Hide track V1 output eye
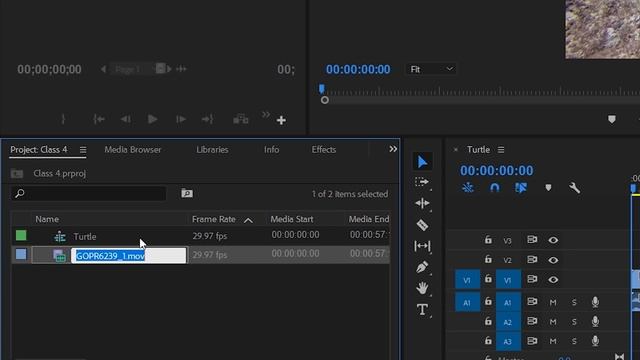Image resolution: width=640 pixels, height=360 pixels. point(553,280)
